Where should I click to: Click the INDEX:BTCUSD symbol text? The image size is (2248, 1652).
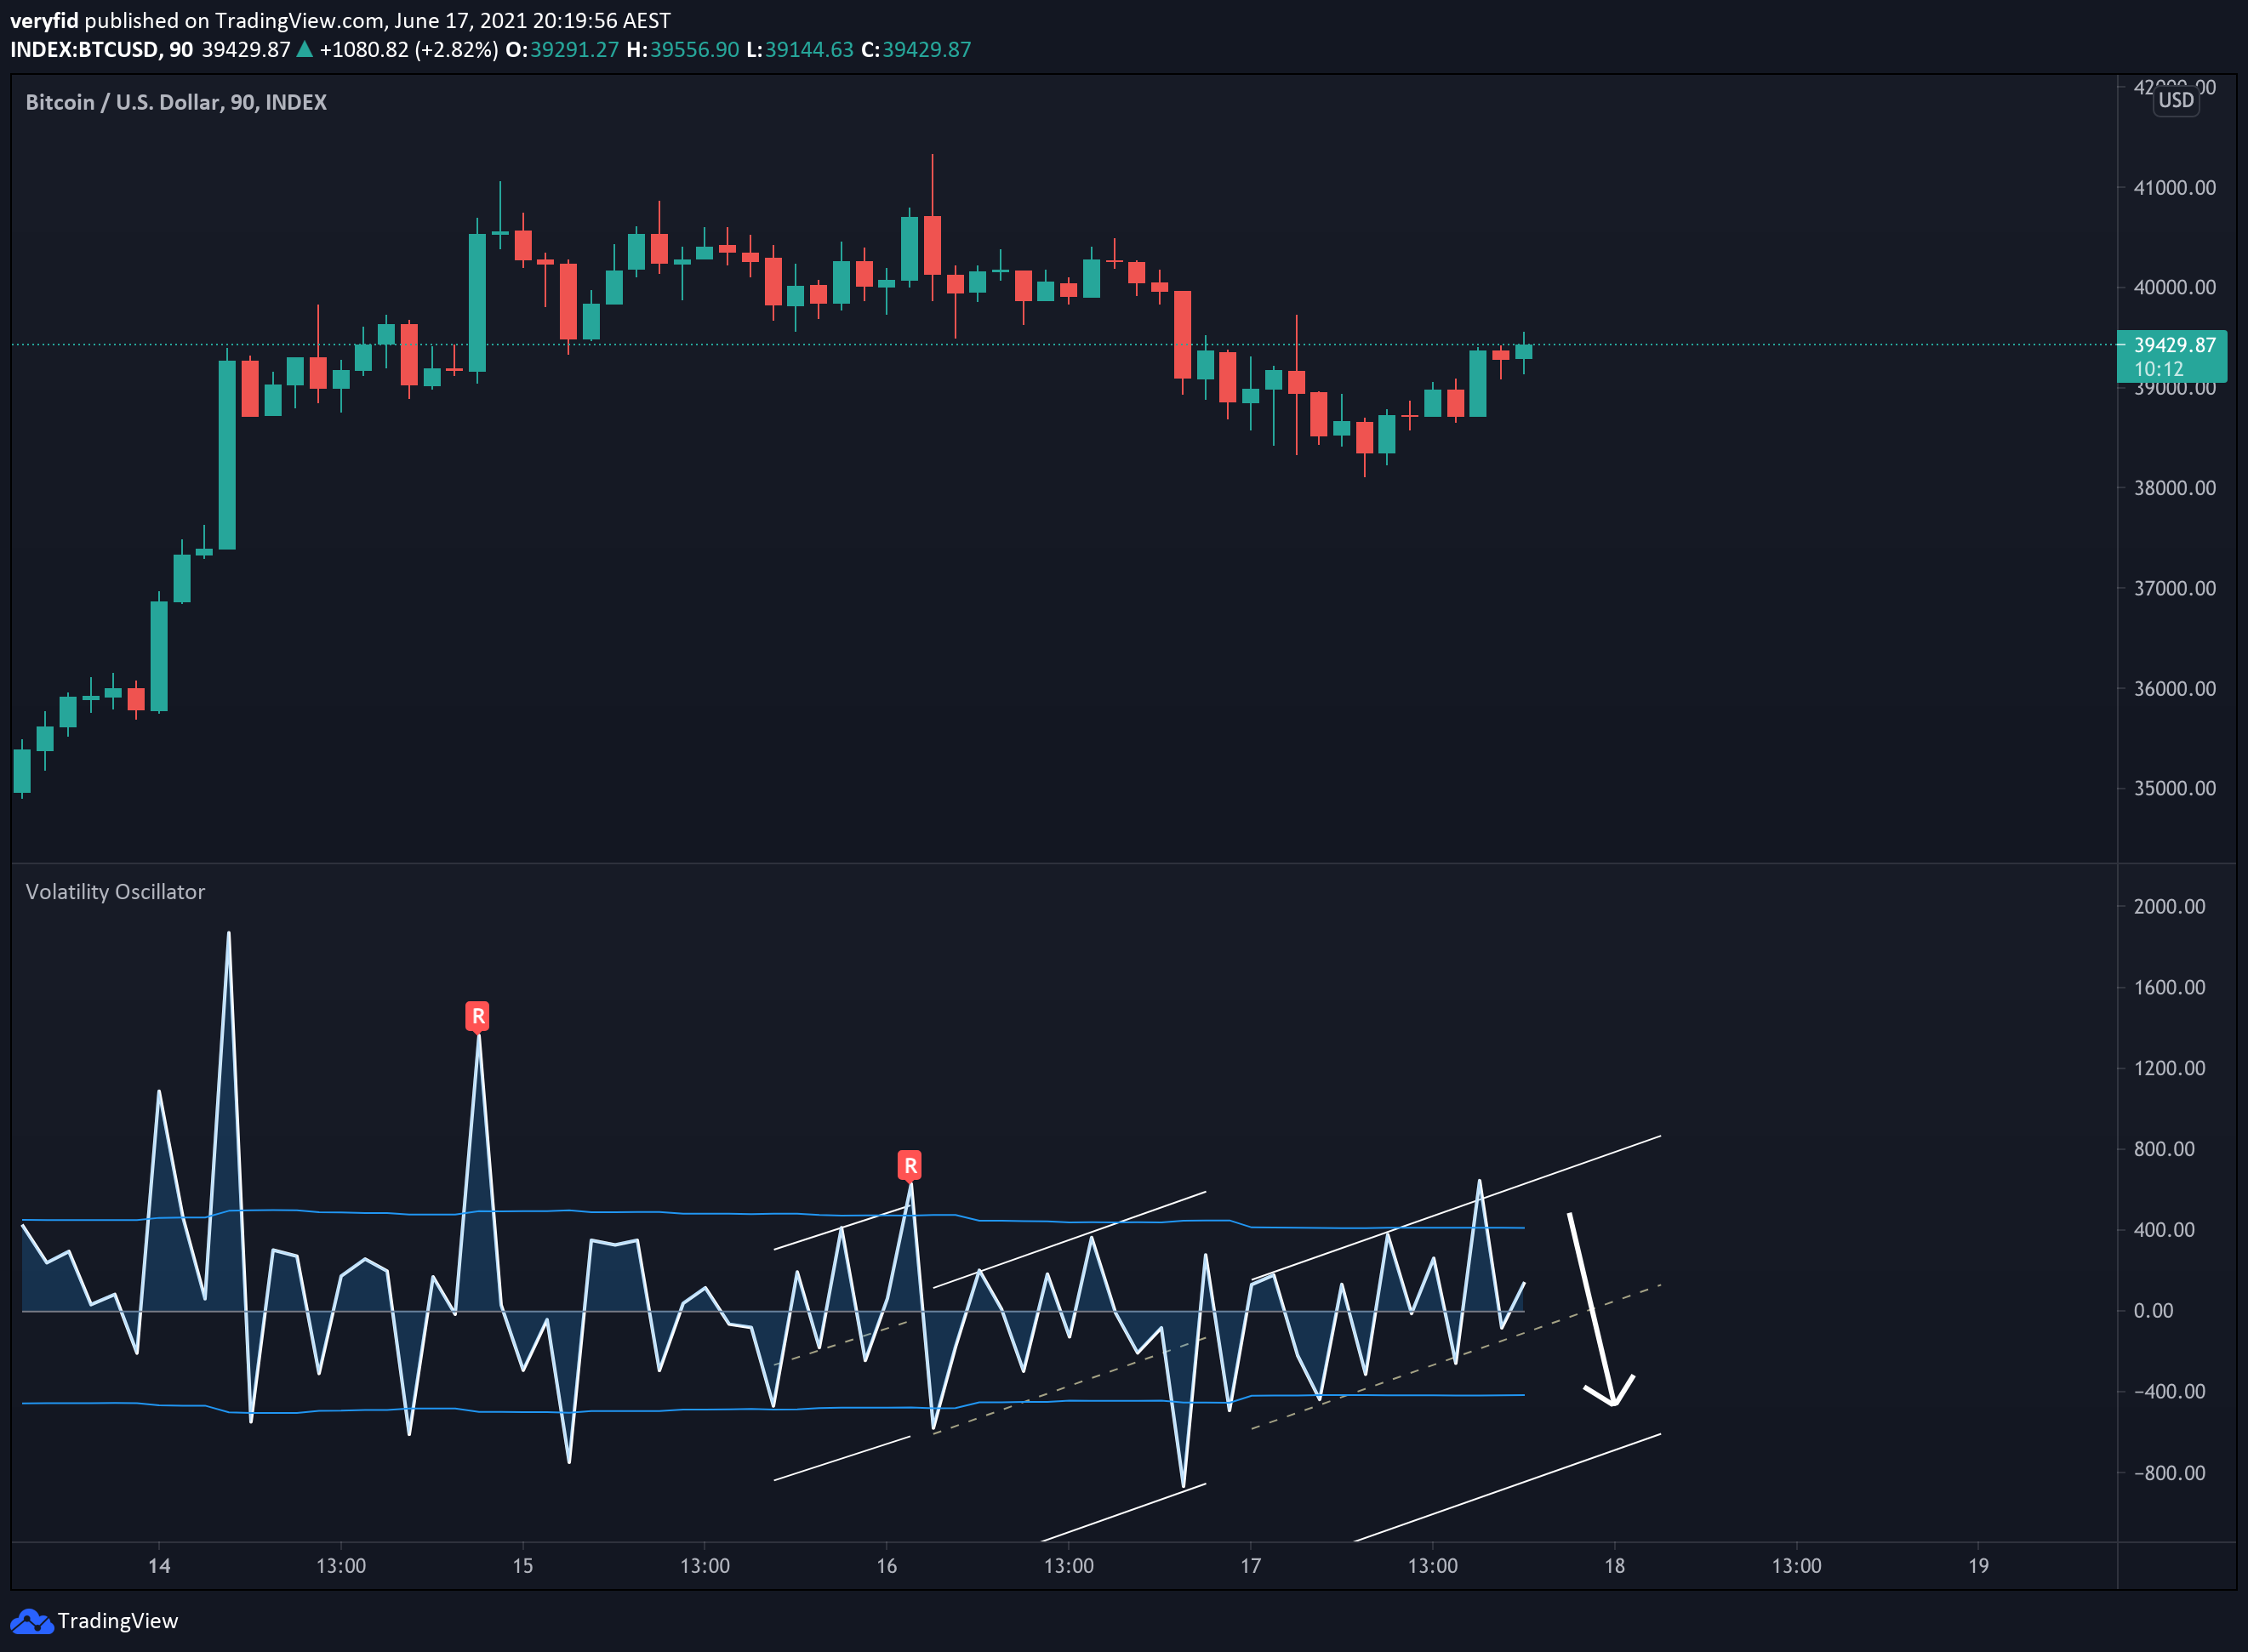pos(84,50)
